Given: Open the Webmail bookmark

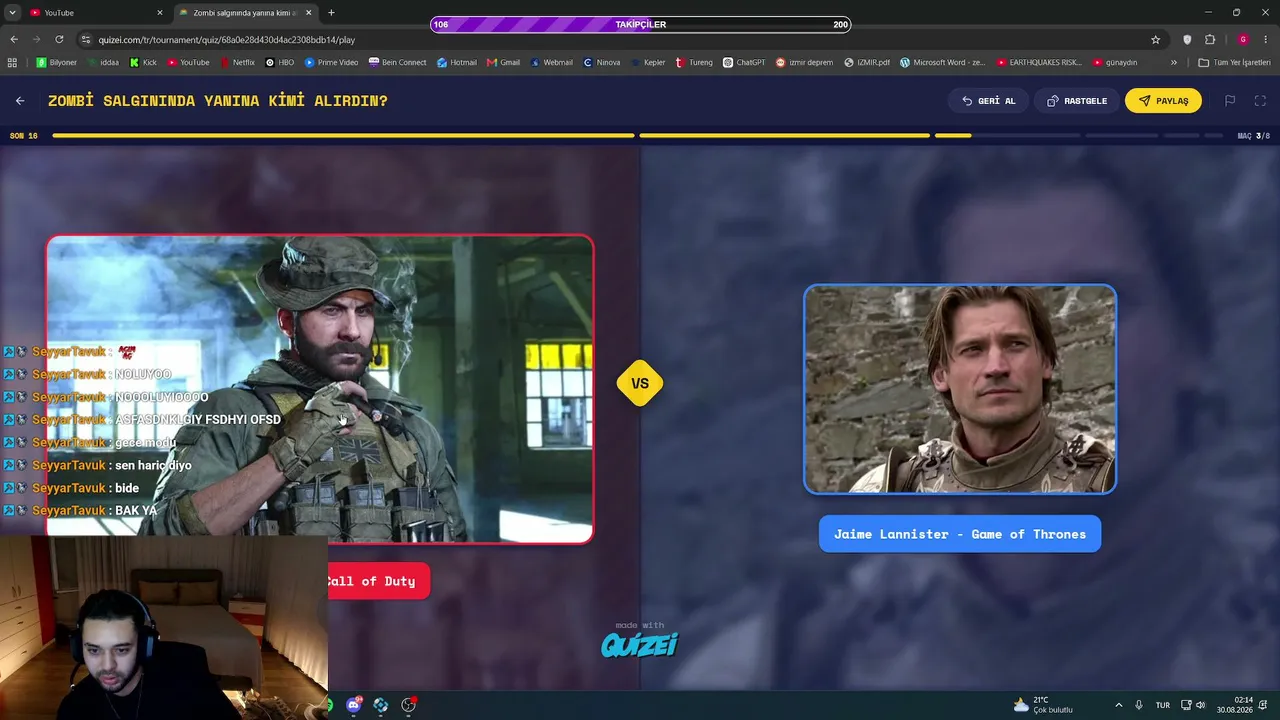Looking at the screenshot, I should point(552,62).
